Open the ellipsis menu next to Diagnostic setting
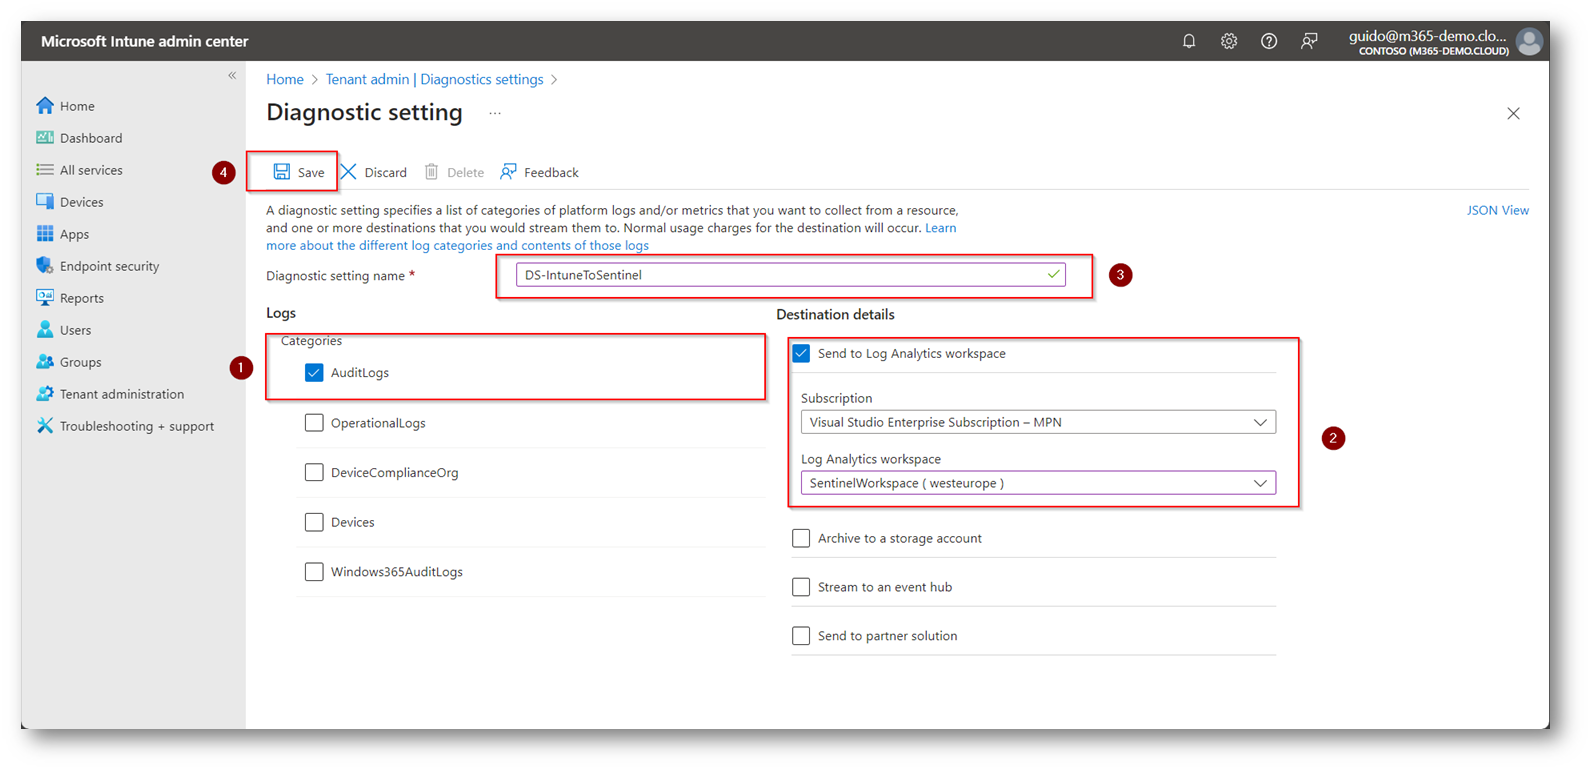1592x771 pixels. pyautogui.click(x=495, y=113)
